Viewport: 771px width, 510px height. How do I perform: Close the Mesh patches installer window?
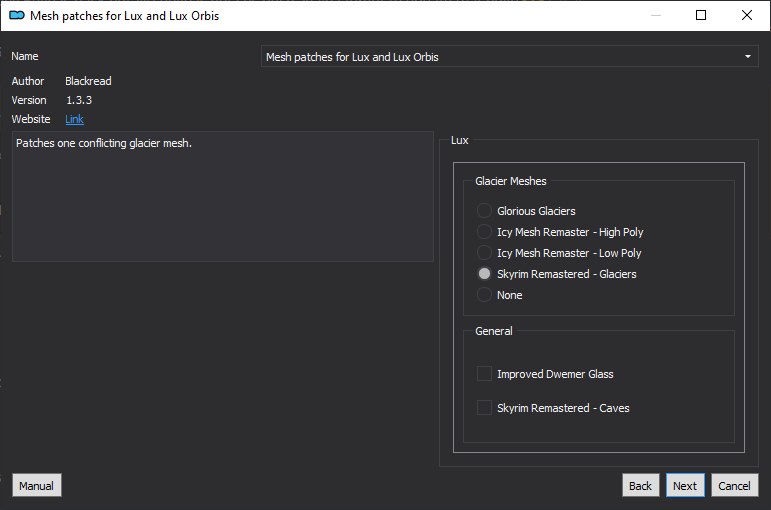click(x=746, y=15)
